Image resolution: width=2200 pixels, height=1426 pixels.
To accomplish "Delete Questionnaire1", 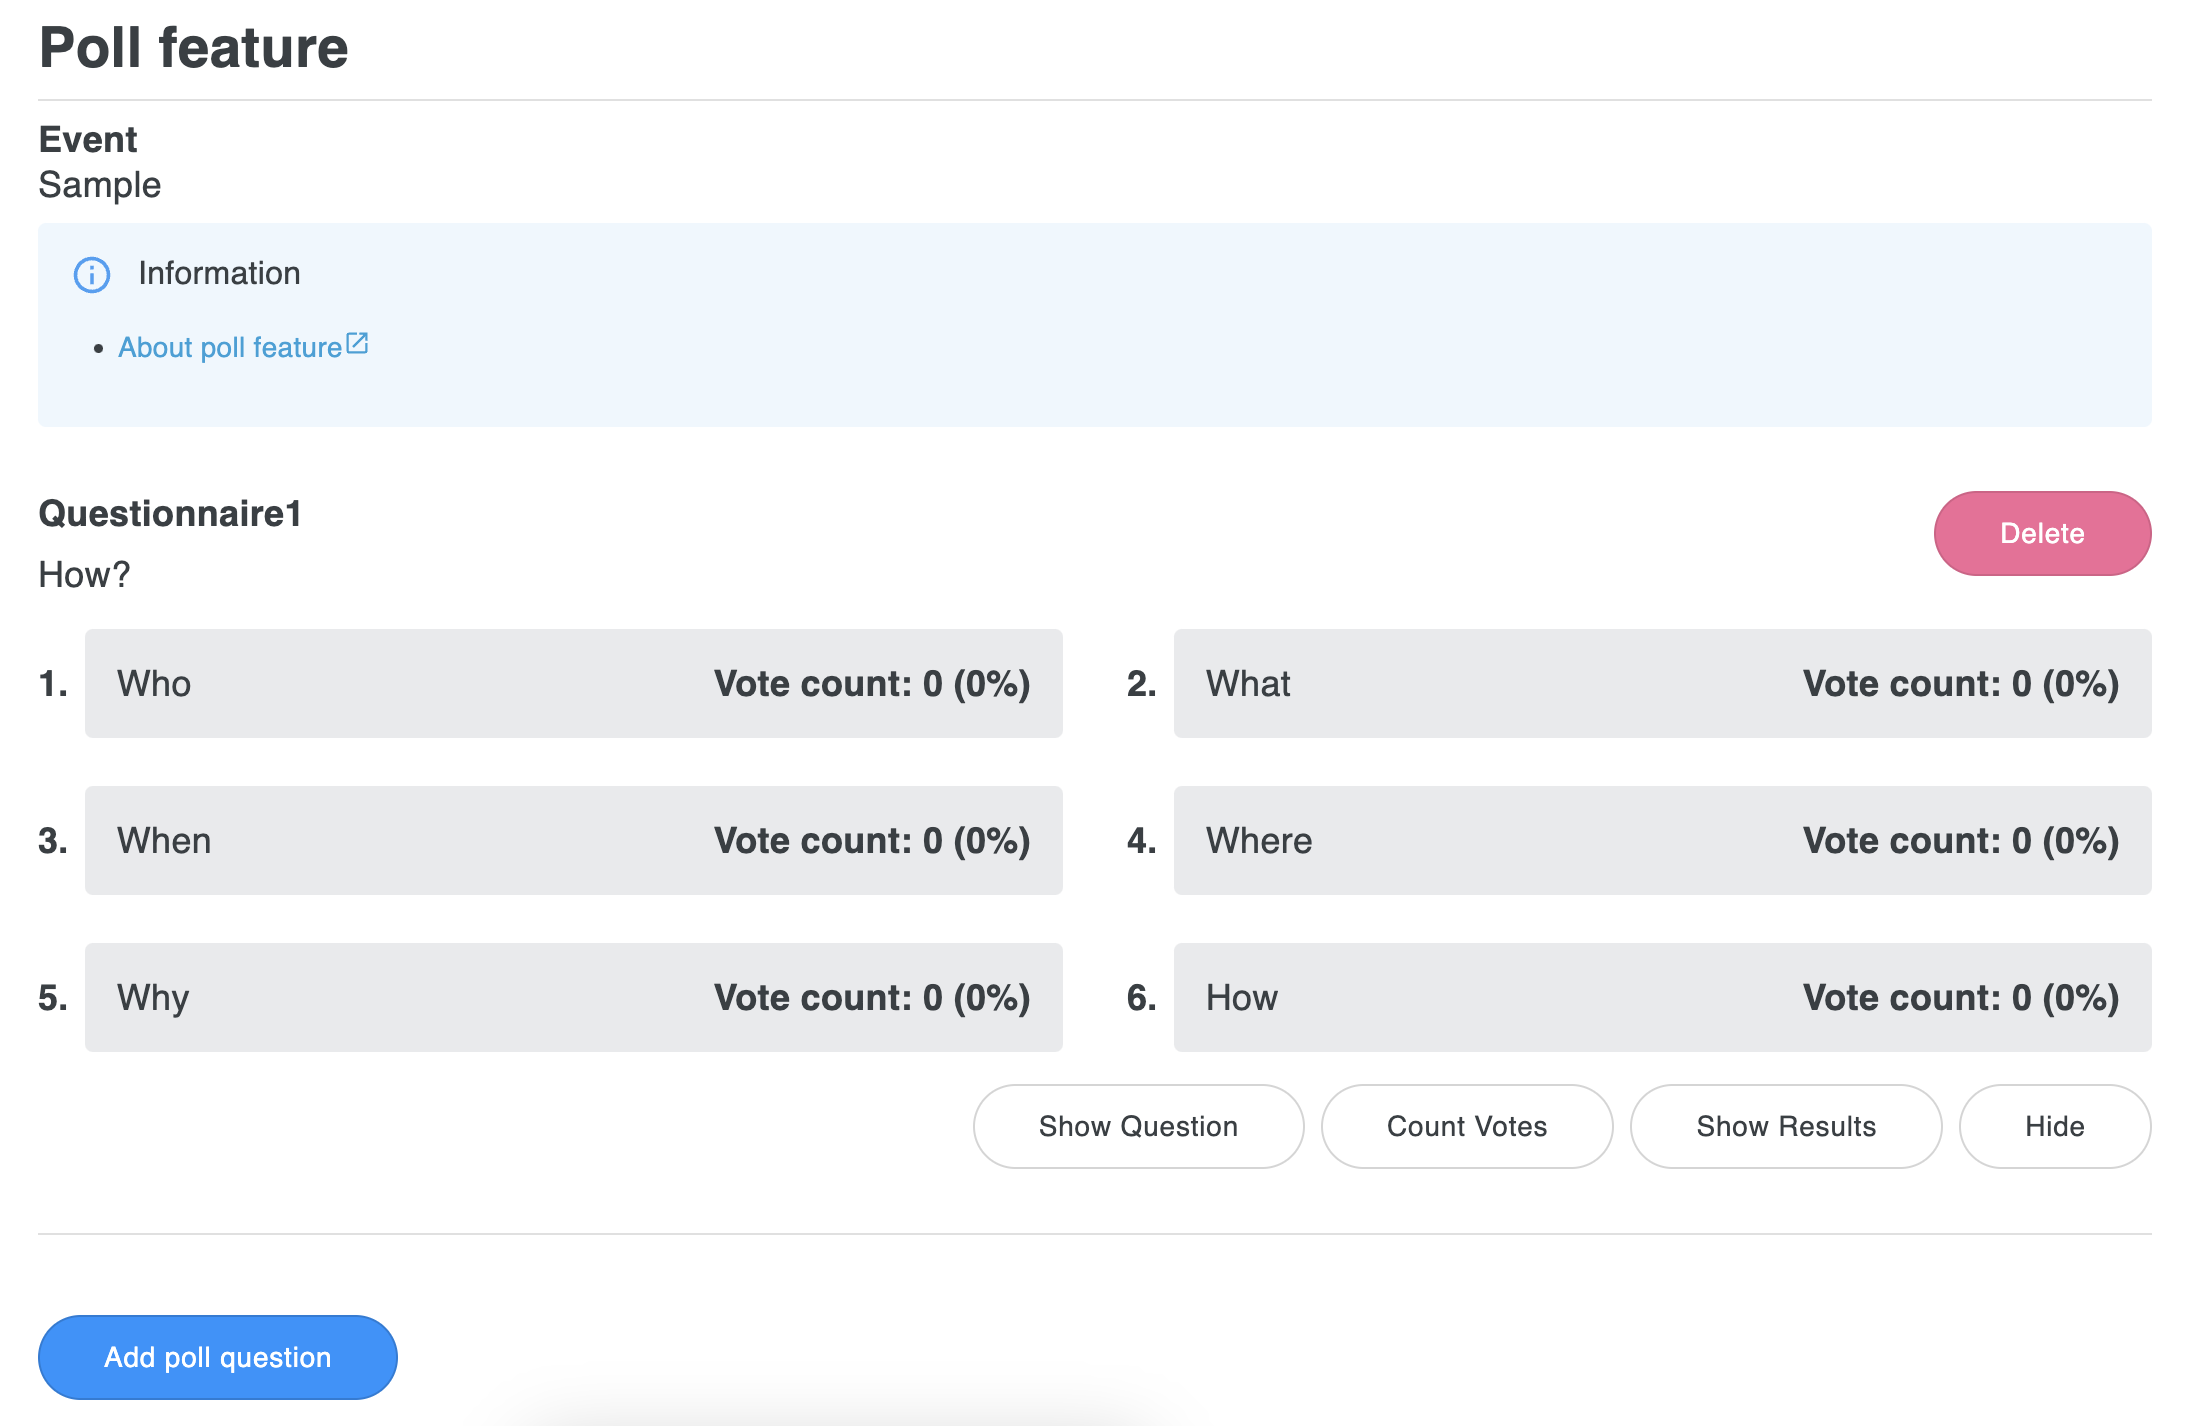I will (2041, 533).
